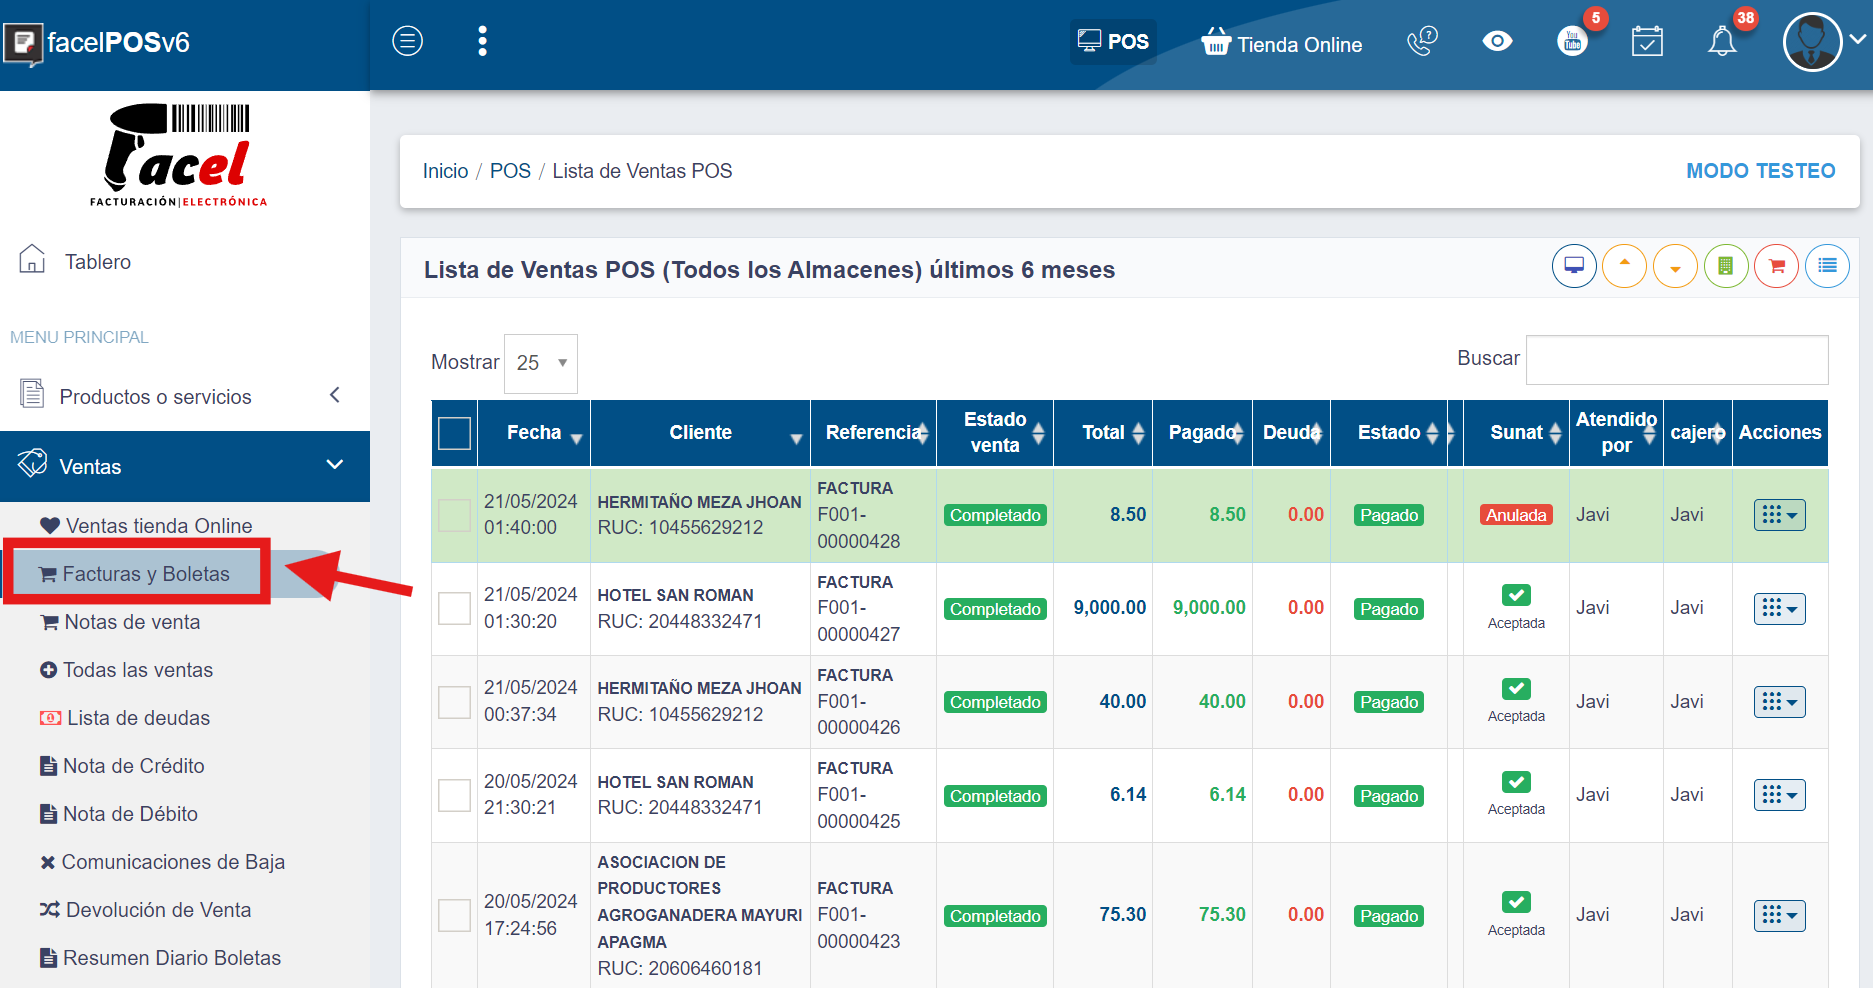Open the notifications bell

click(x=1722, y=41)
